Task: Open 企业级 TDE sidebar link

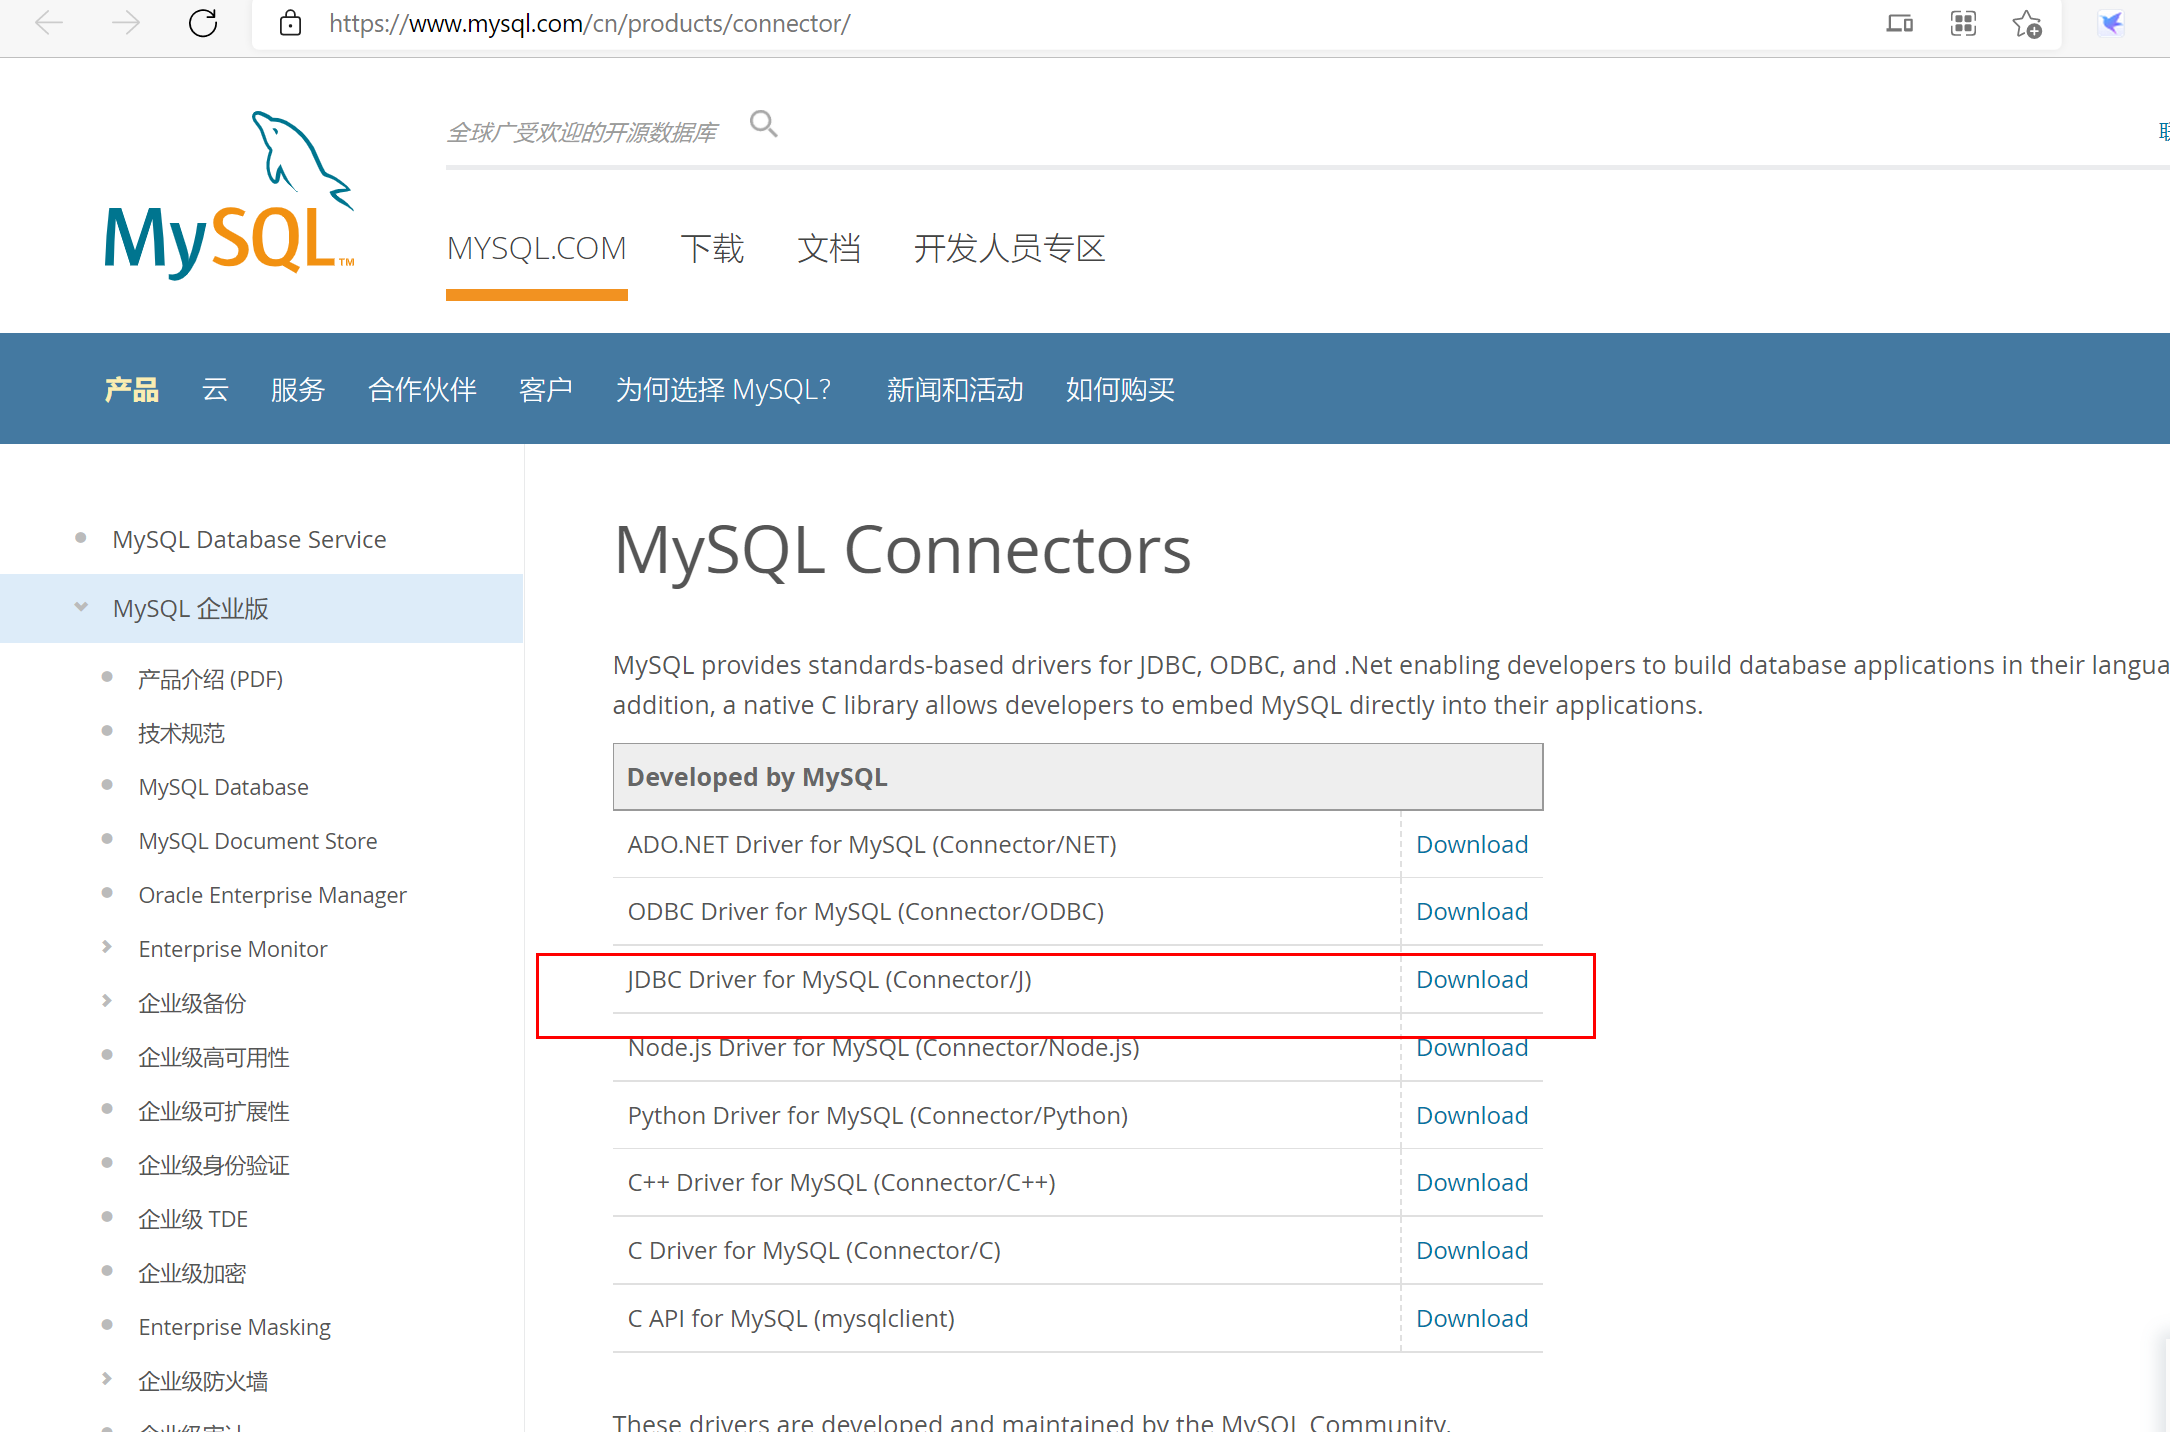Action: (193, 1219)
